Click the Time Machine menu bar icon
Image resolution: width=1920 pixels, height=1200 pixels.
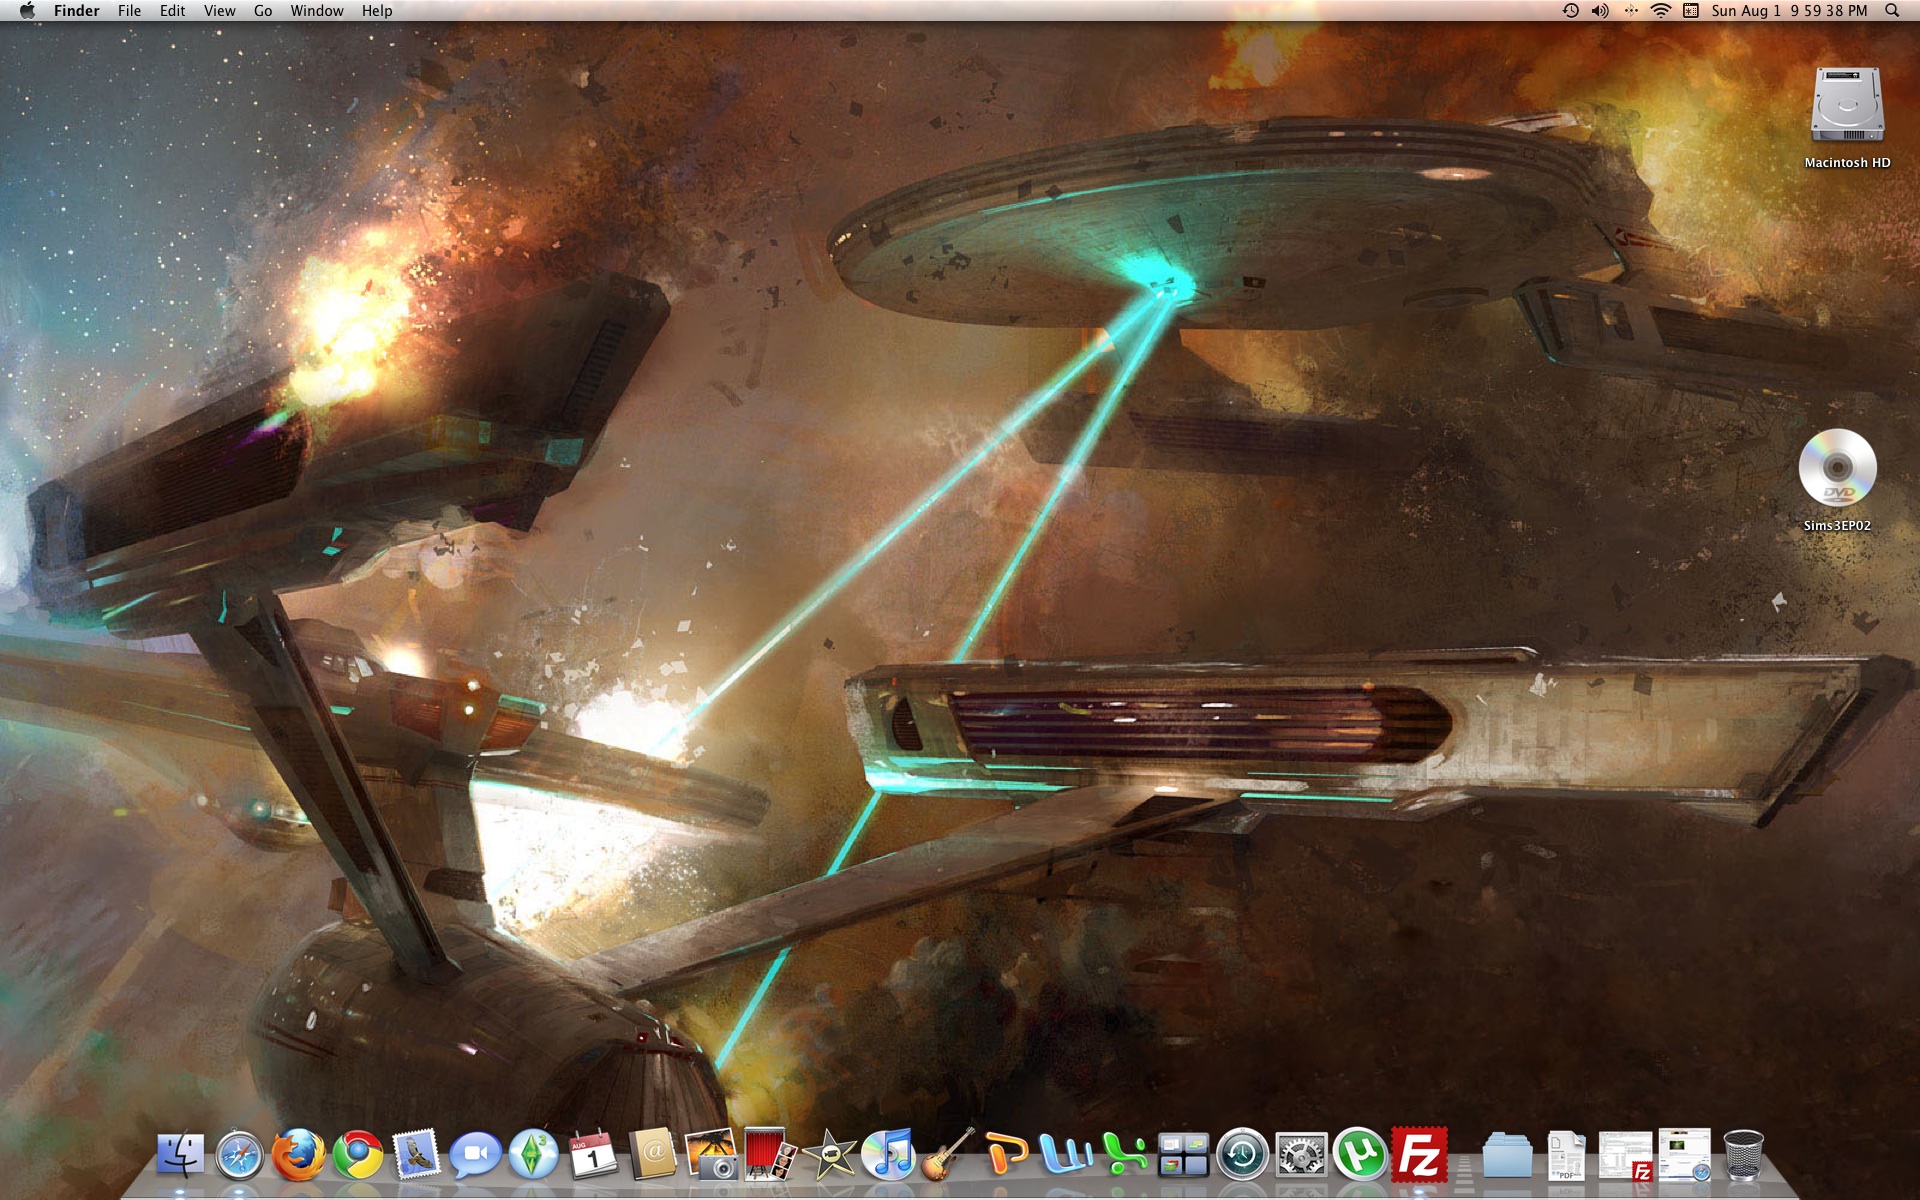coord(1571,11)
